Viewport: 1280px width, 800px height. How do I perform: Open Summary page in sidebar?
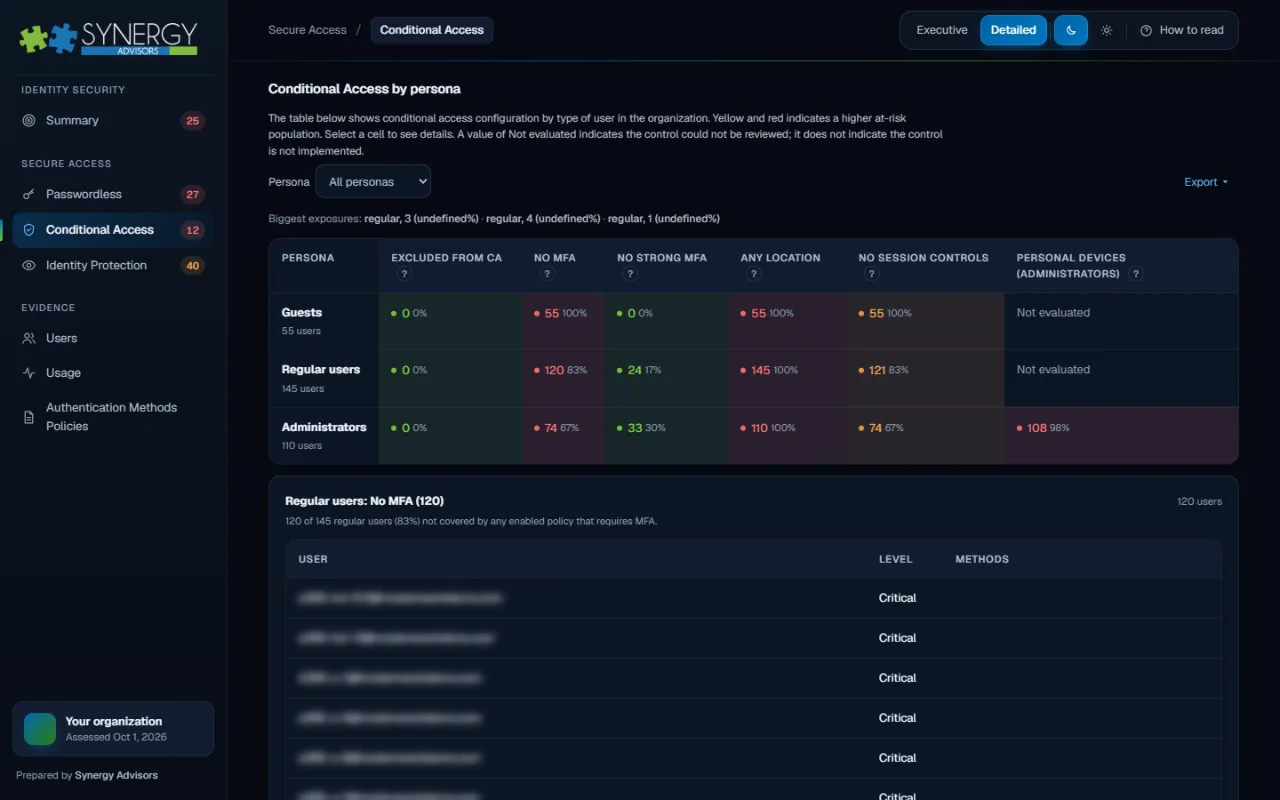coord(113,121)
